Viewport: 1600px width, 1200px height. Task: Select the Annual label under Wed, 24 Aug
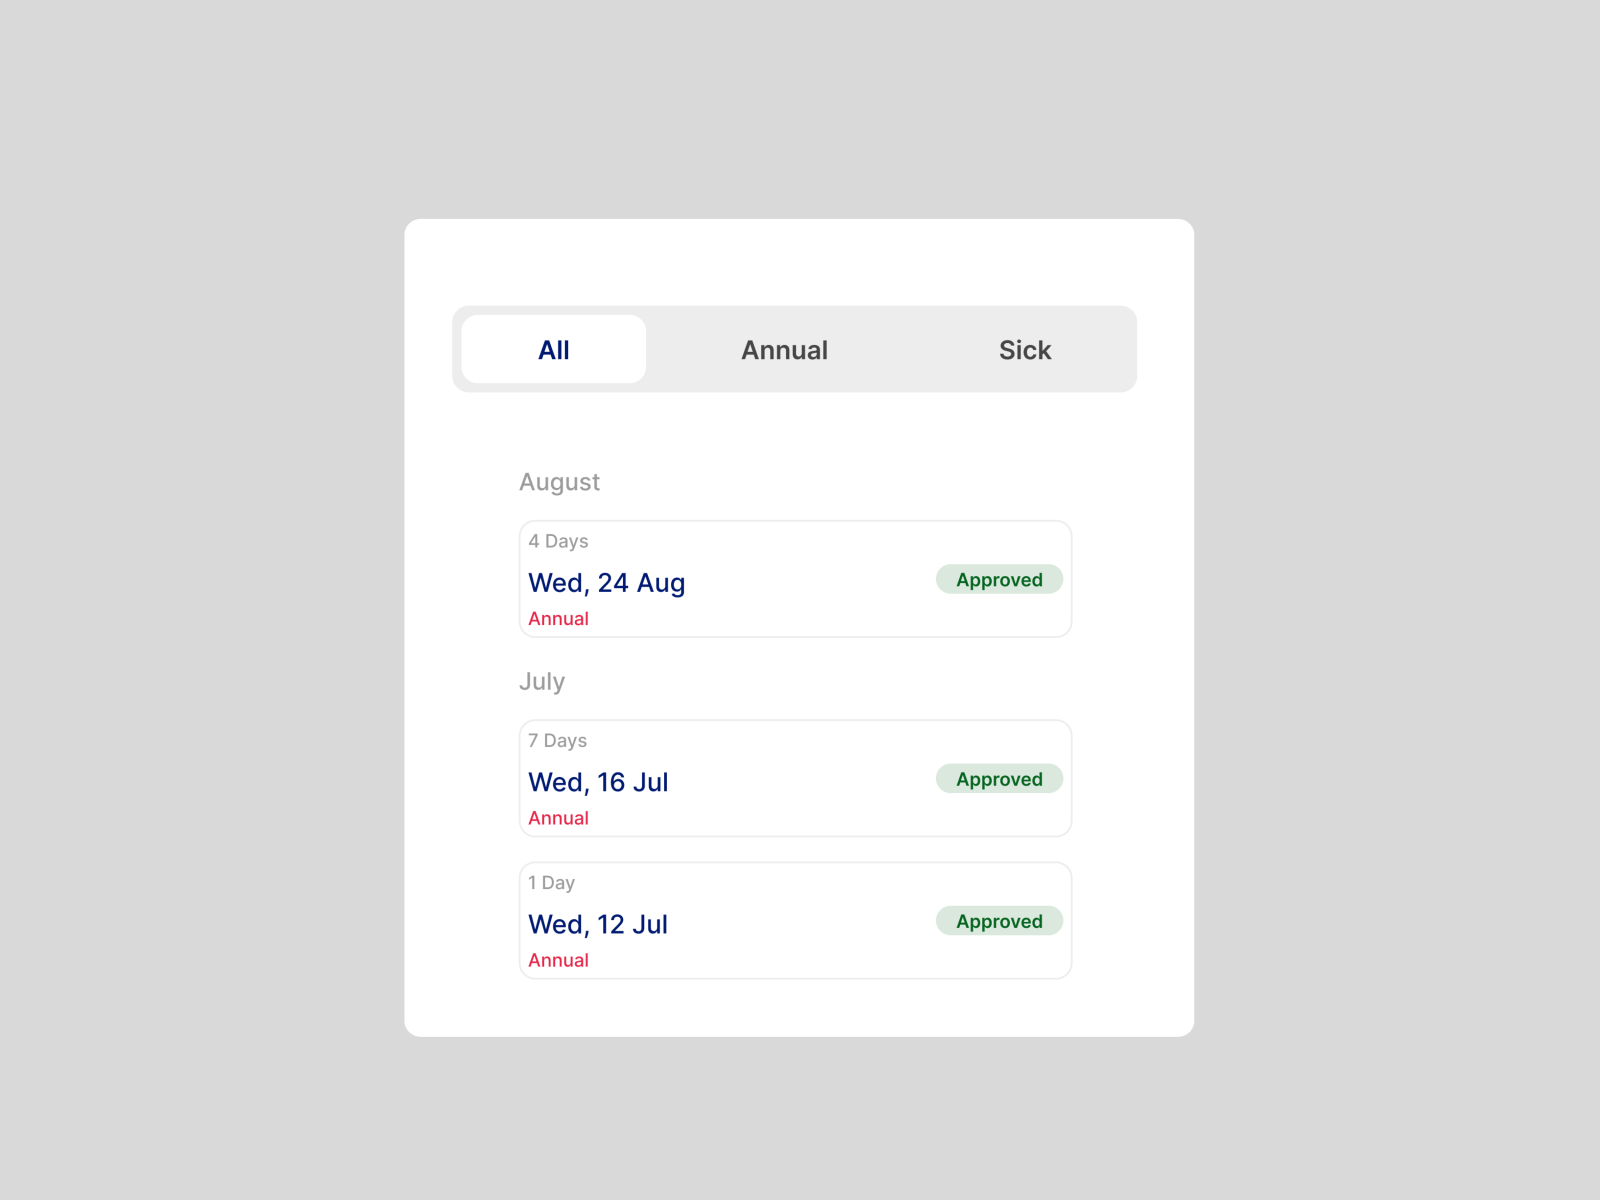[x=558, y=618]
